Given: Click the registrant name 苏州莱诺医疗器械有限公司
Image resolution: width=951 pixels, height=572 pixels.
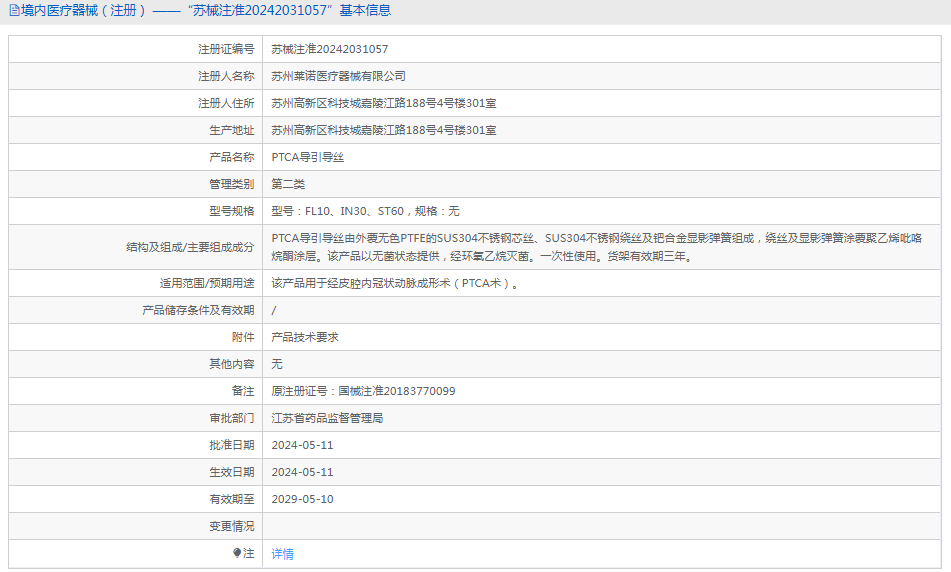Looking at the screenshot, I should [338, 76].
